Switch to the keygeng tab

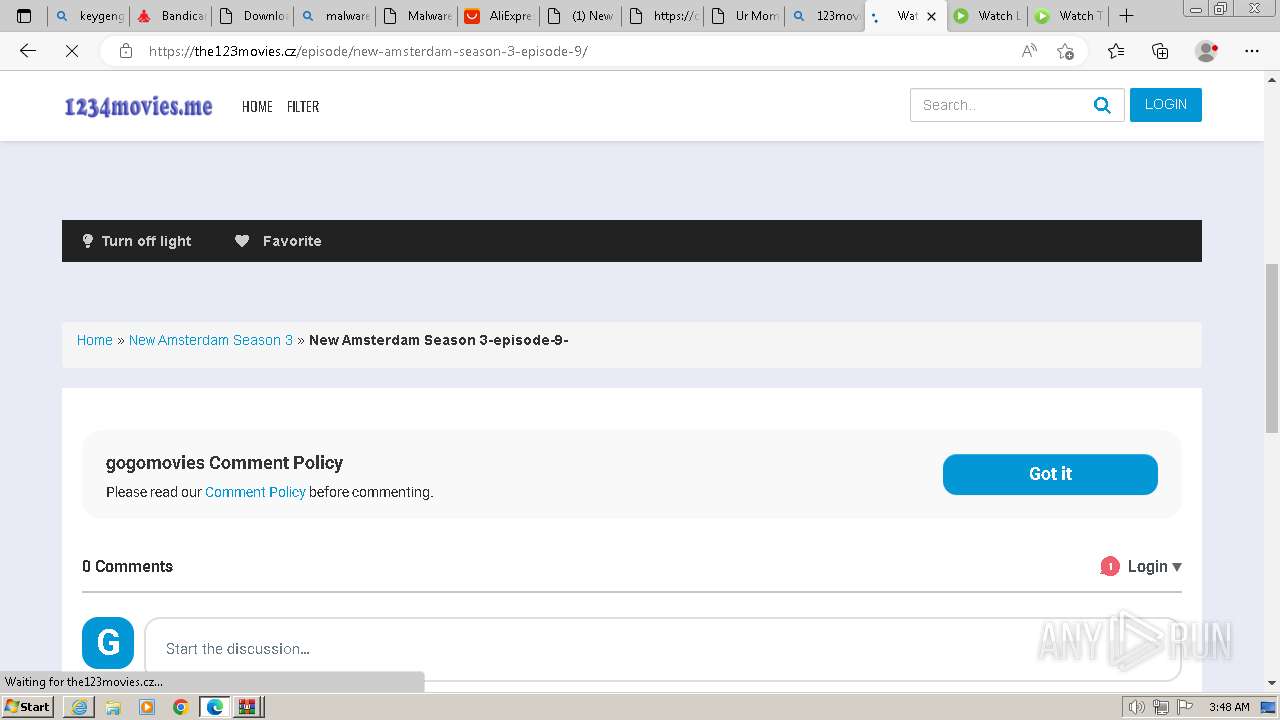[x=89, y=16]
